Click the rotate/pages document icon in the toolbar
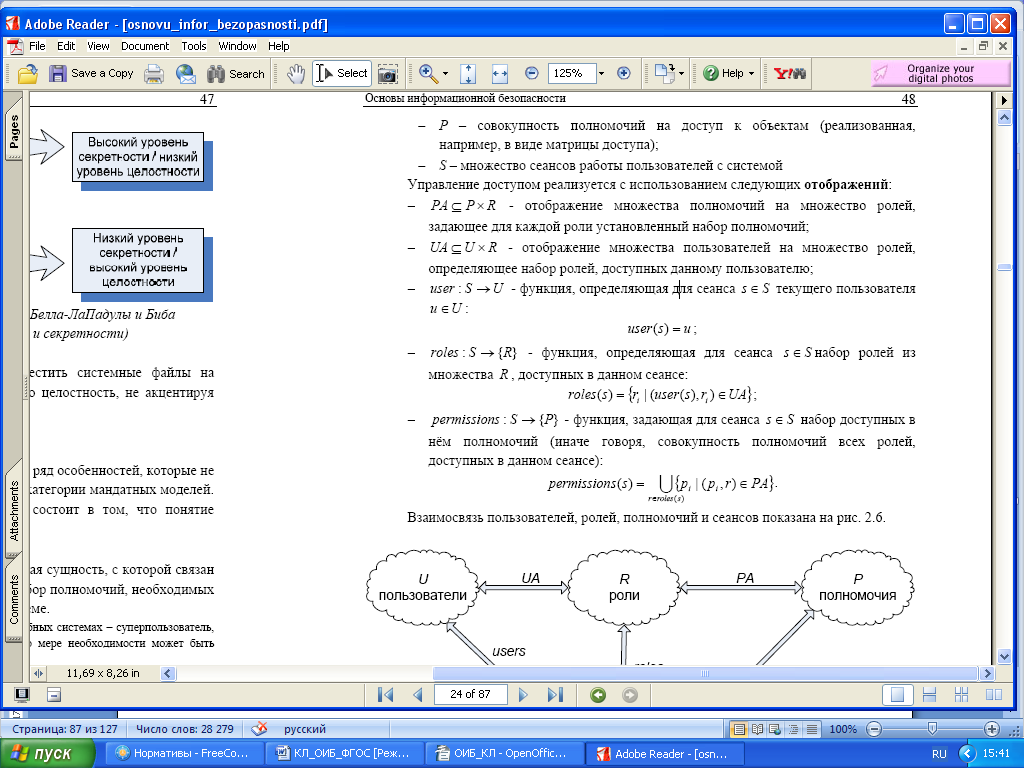Screen dimensions: 1024x768 [x=664, y=73]
